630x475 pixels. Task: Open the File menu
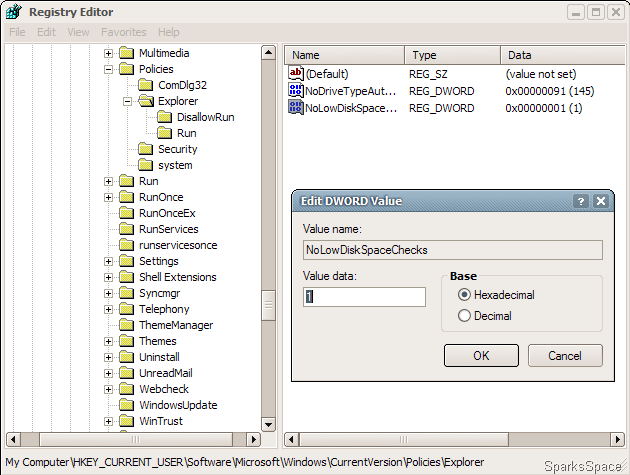(17, 32)
